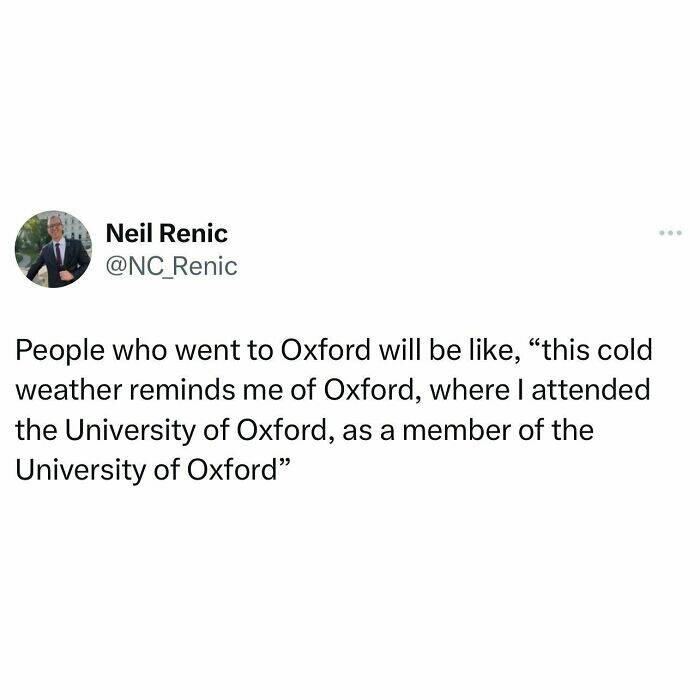
Task: Click Neil Renic's profile picture
Action: tap(53, 249)
